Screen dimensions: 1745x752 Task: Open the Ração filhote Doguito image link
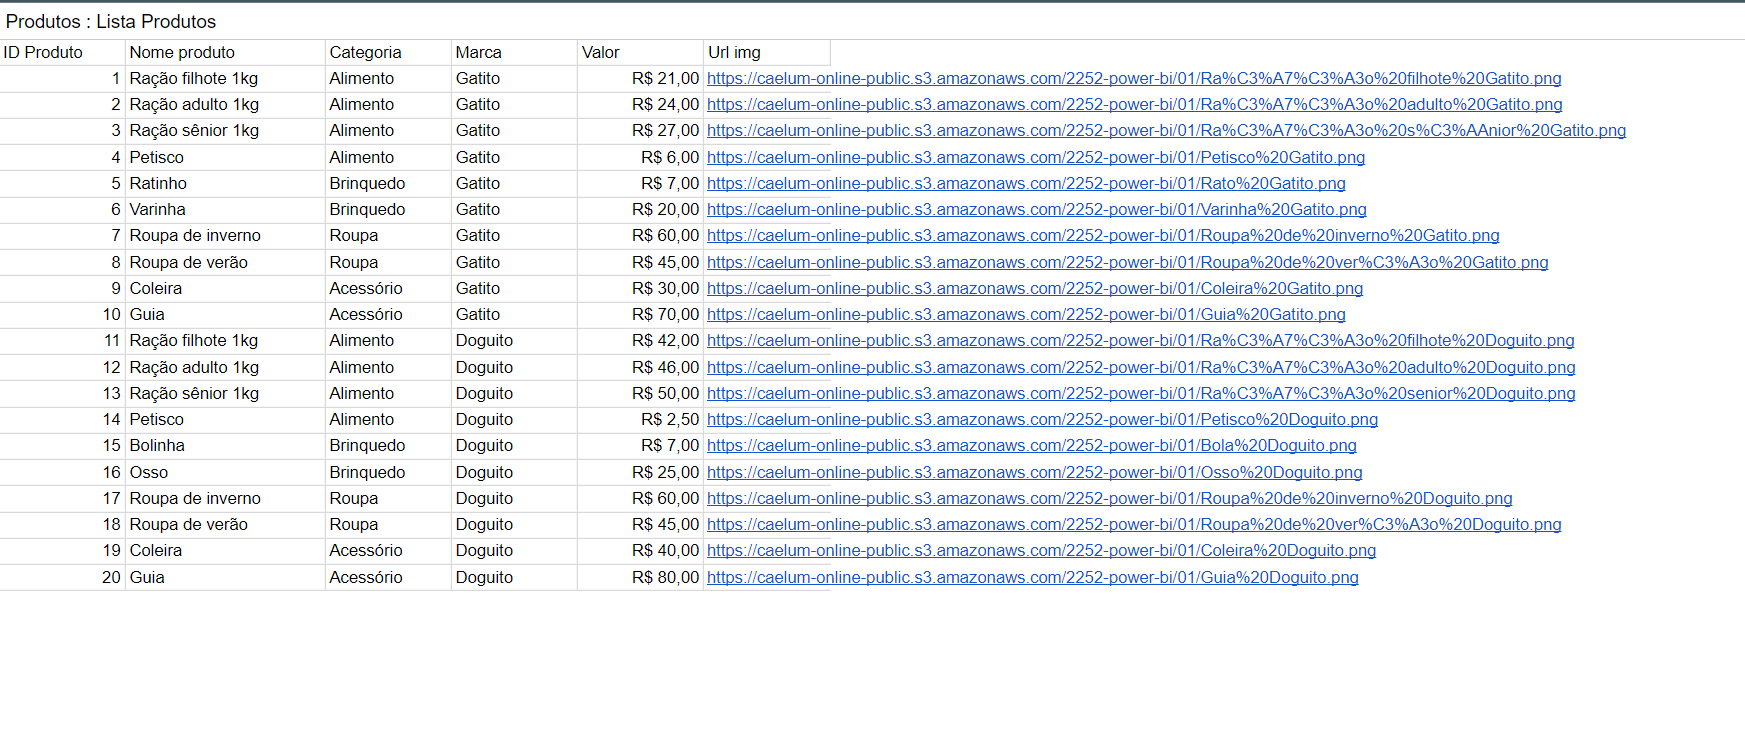1141,340
